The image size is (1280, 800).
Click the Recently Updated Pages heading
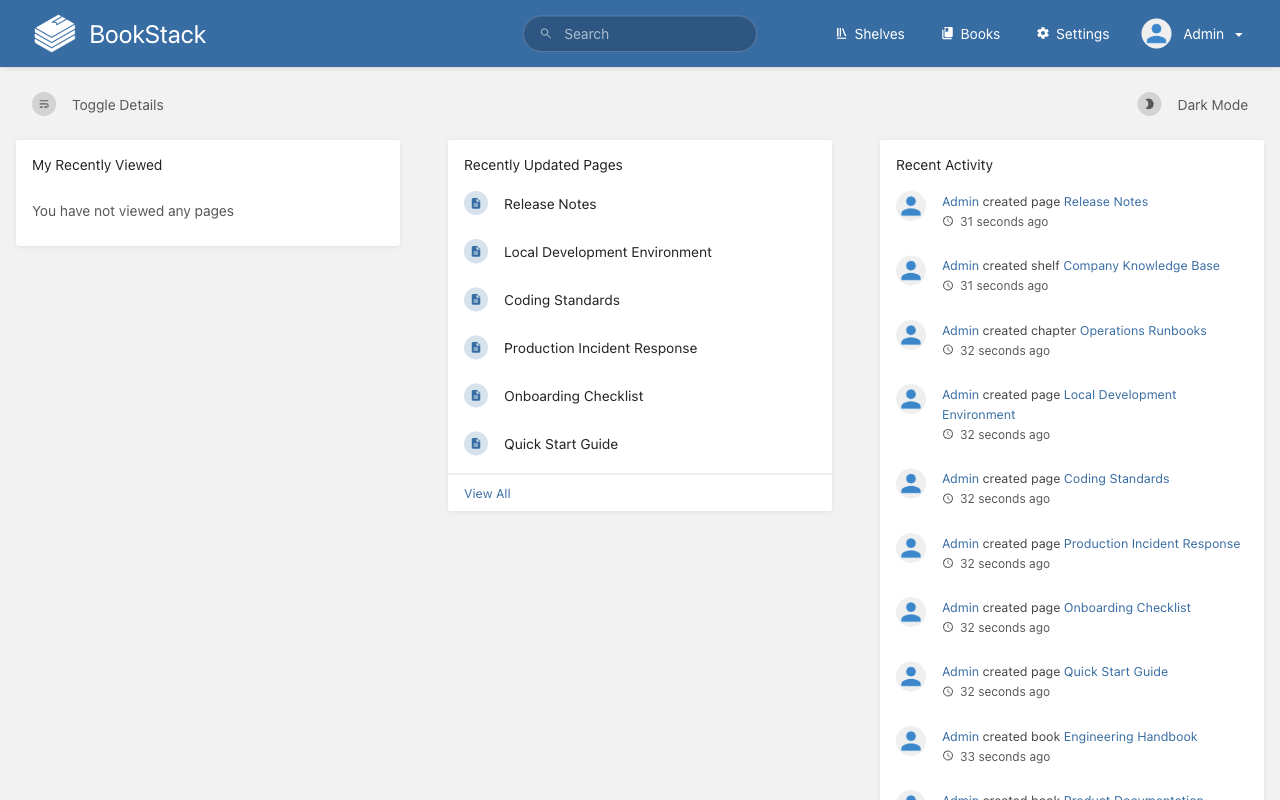(x=543, y=165)
